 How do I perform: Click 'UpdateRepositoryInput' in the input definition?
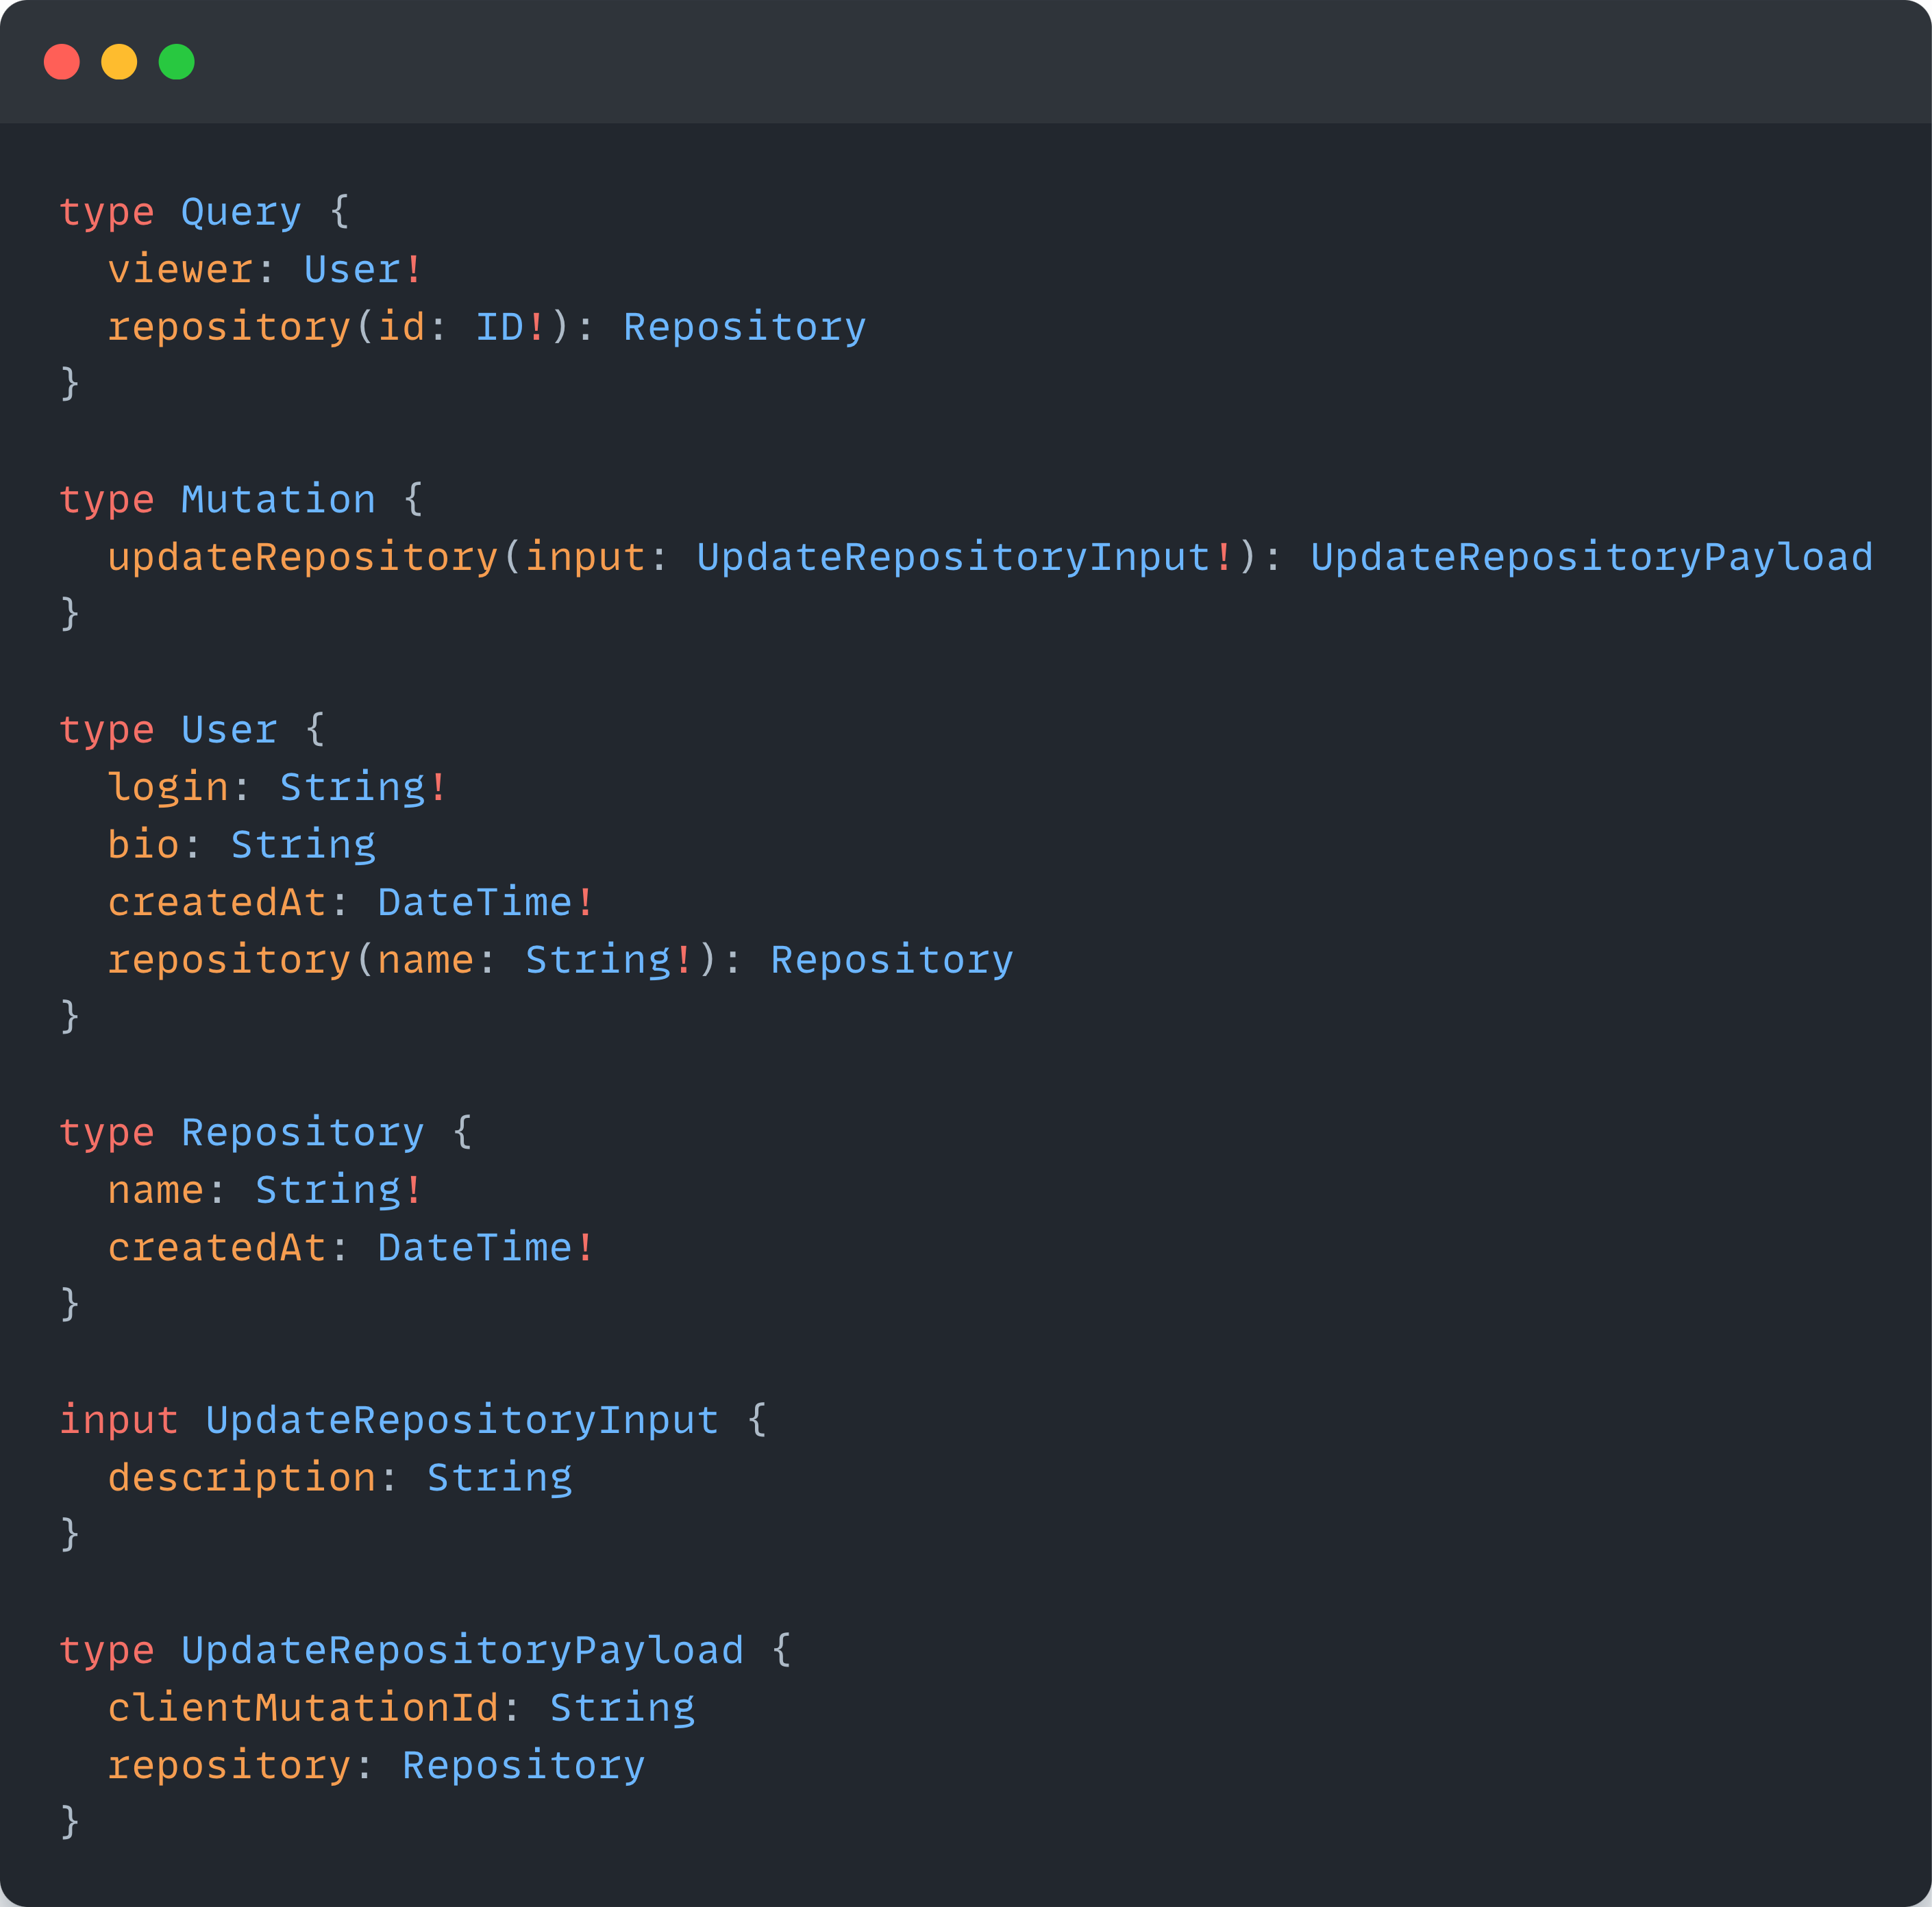click(x=462, y=1421)
